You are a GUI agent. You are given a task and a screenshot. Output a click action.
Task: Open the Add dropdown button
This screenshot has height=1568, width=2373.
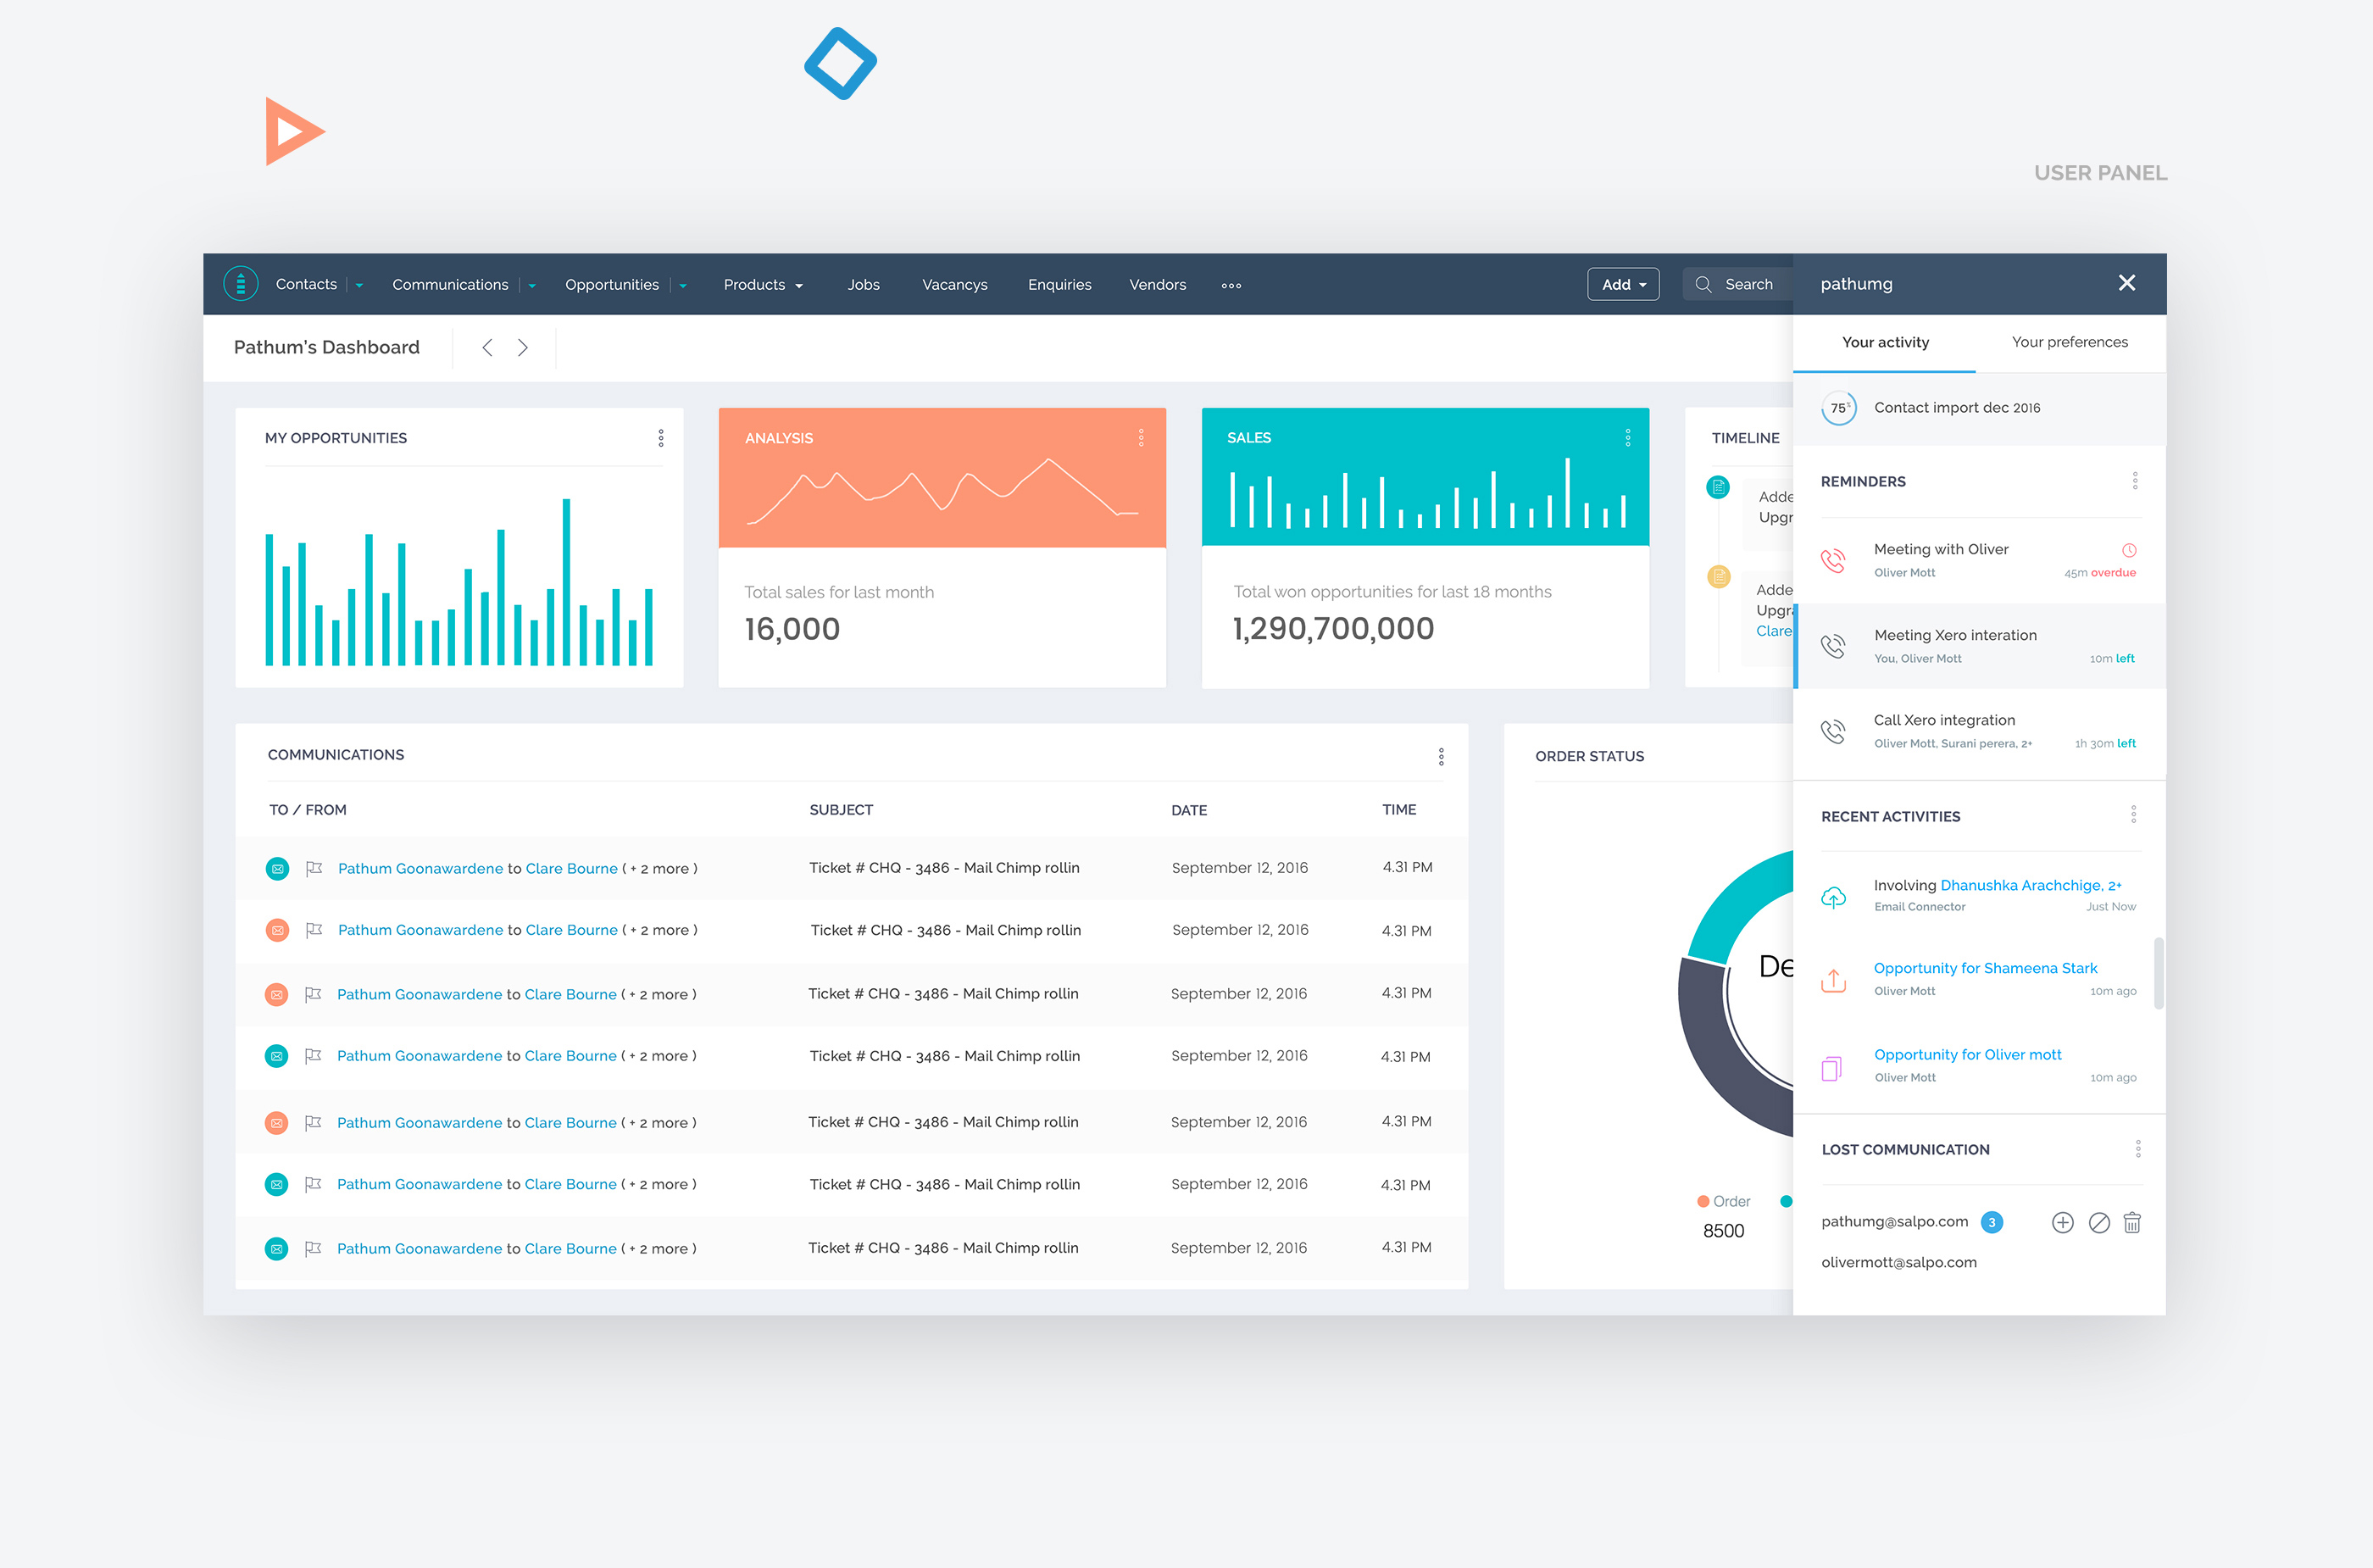tap(1622, 284)
